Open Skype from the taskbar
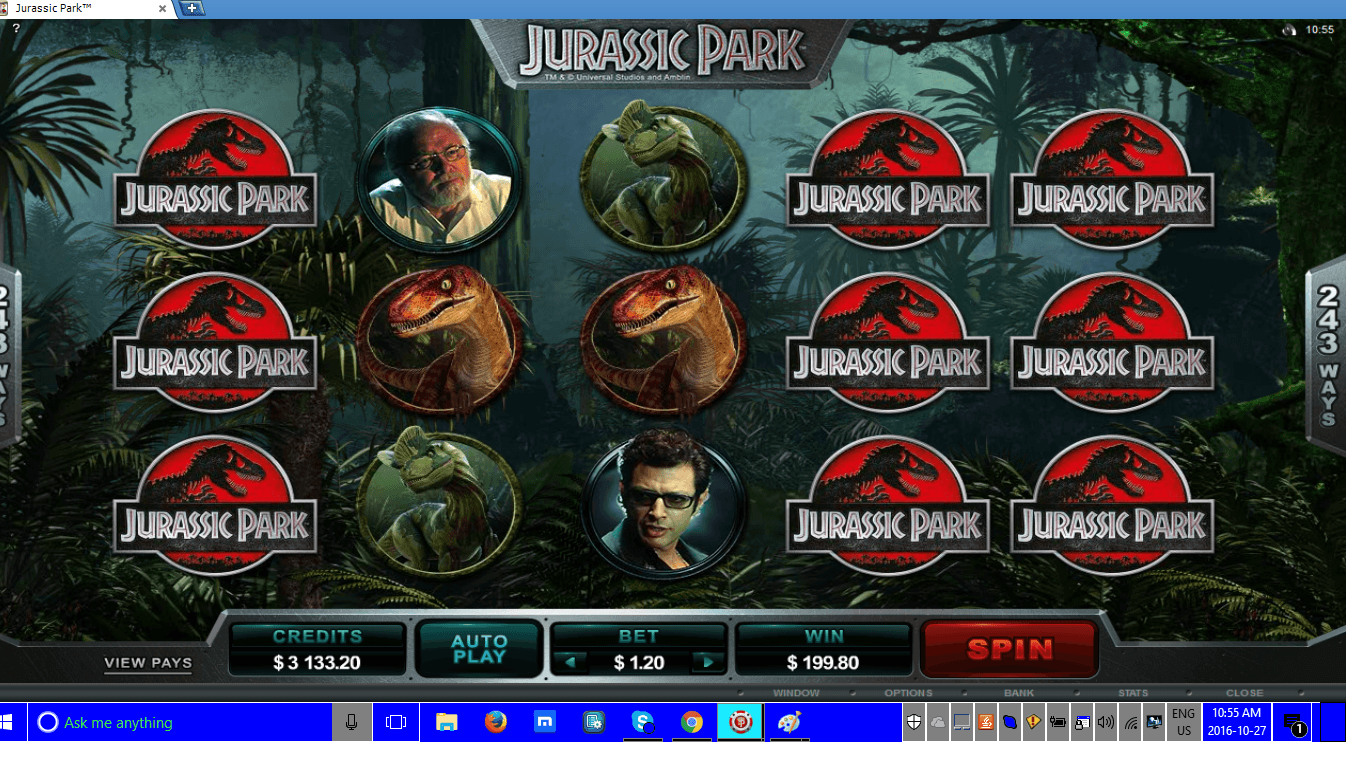The image size is (1366, 768). tap(643, 722)
